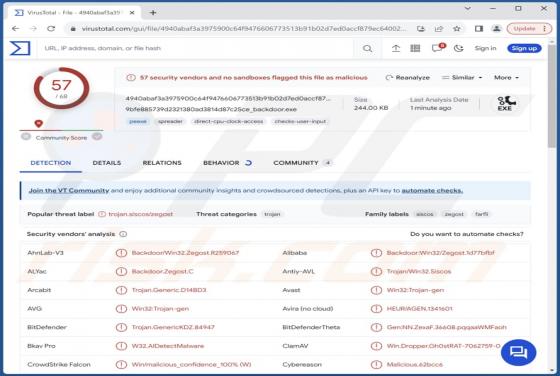
Task: Open the upload file icon
Action: [x=396, y=48]
